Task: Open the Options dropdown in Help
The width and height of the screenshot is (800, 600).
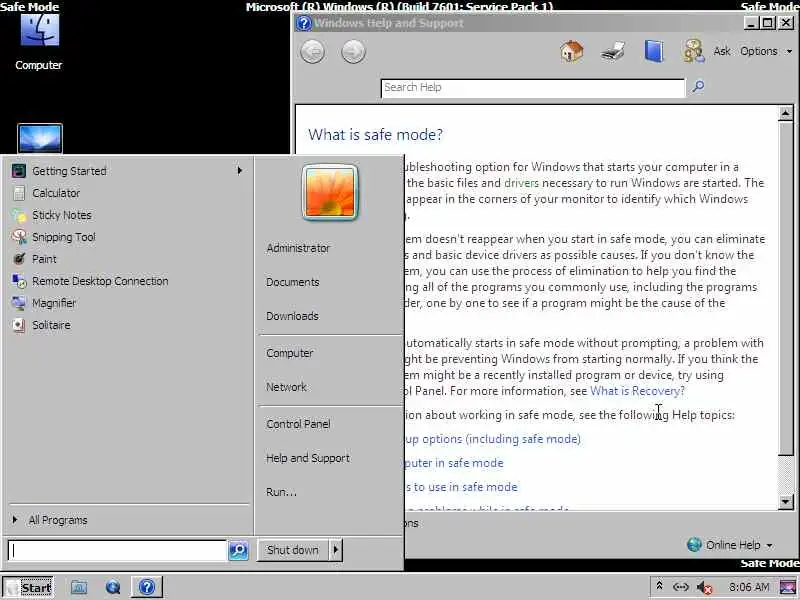Action: point(766,51)
